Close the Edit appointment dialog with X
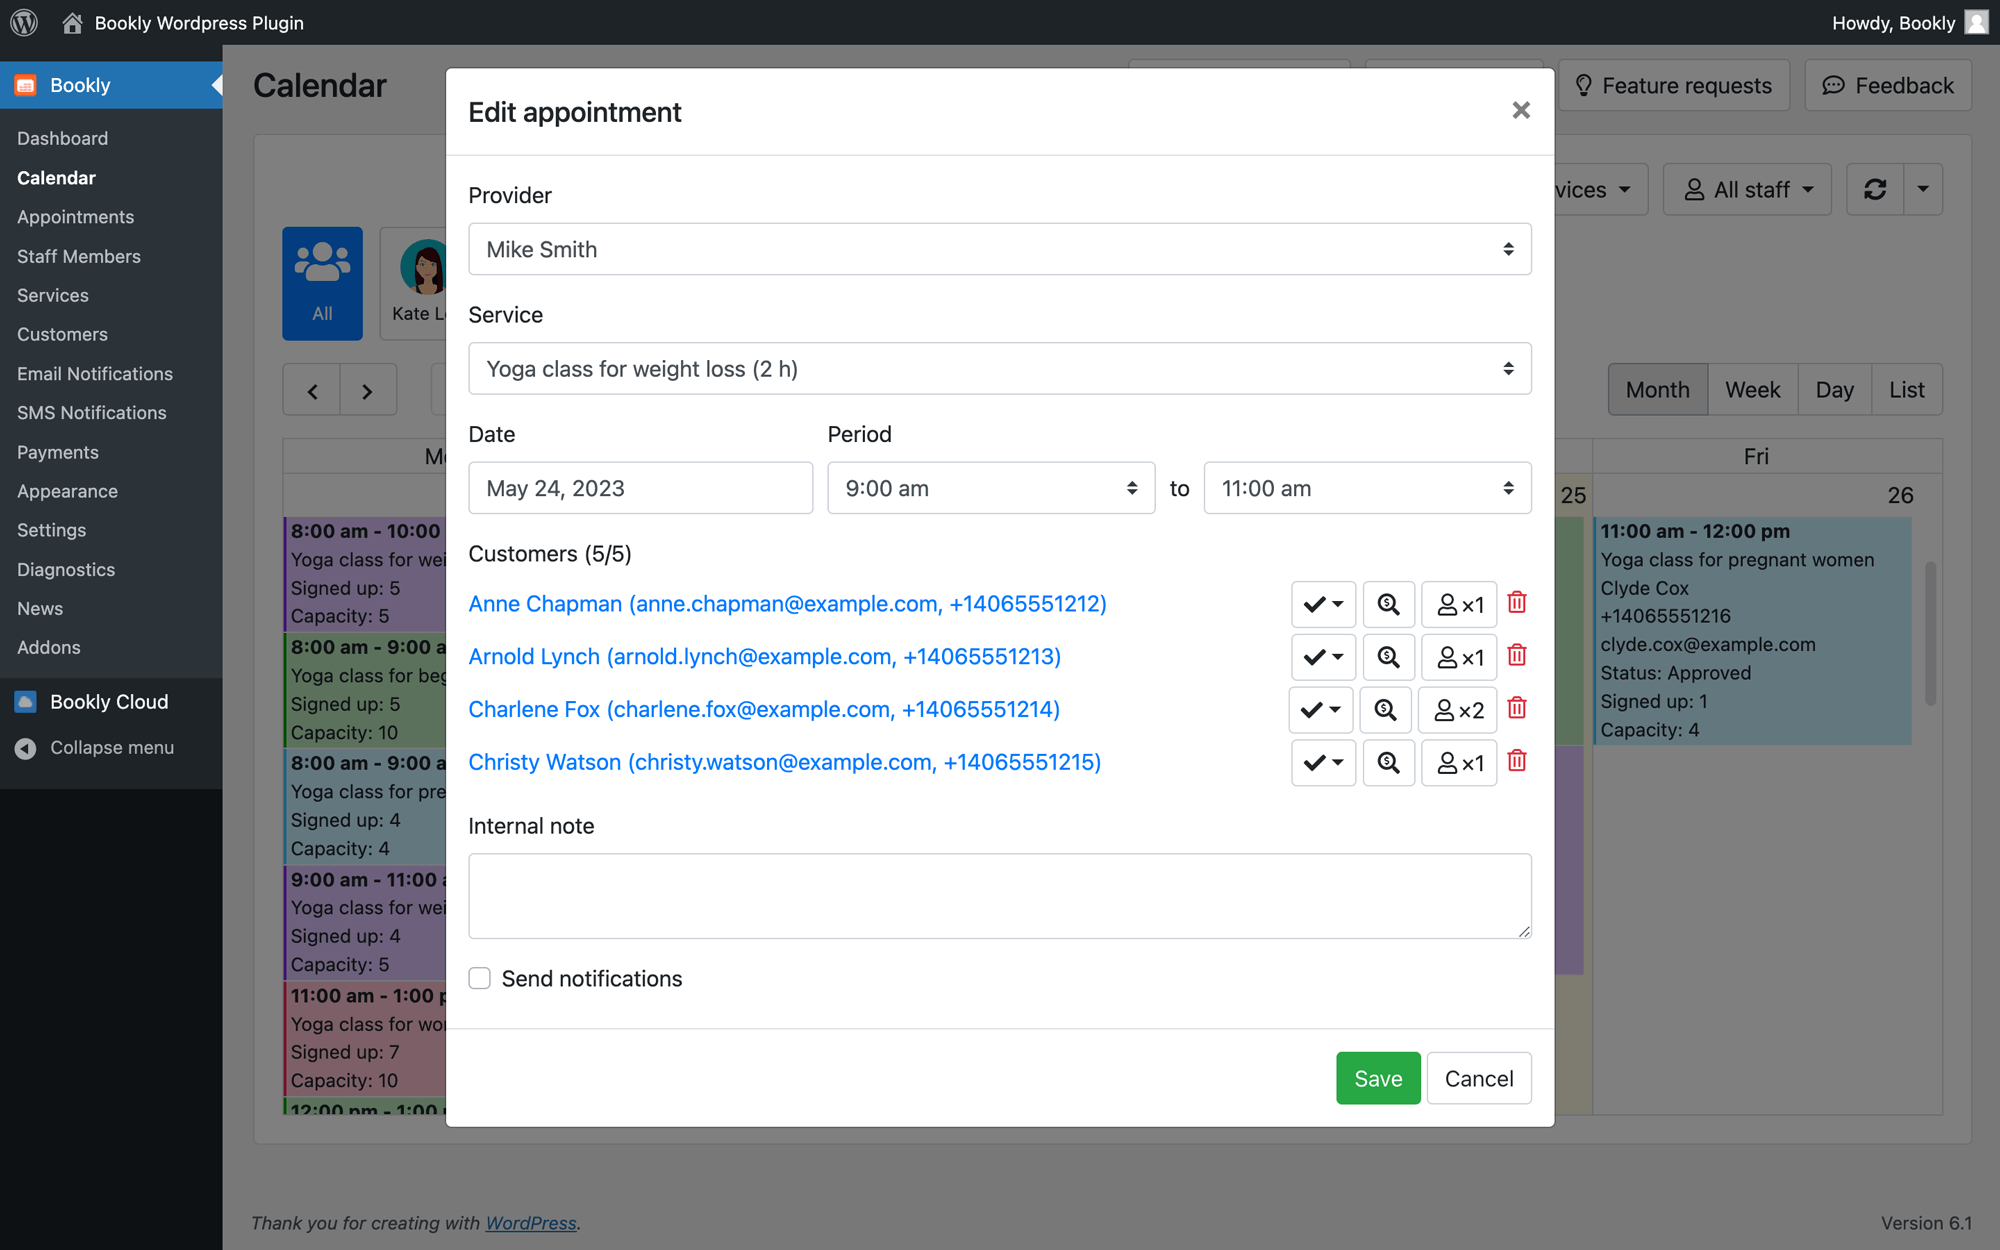The width and height of the screenshot is (2000, 1250). click(1521, 110)
